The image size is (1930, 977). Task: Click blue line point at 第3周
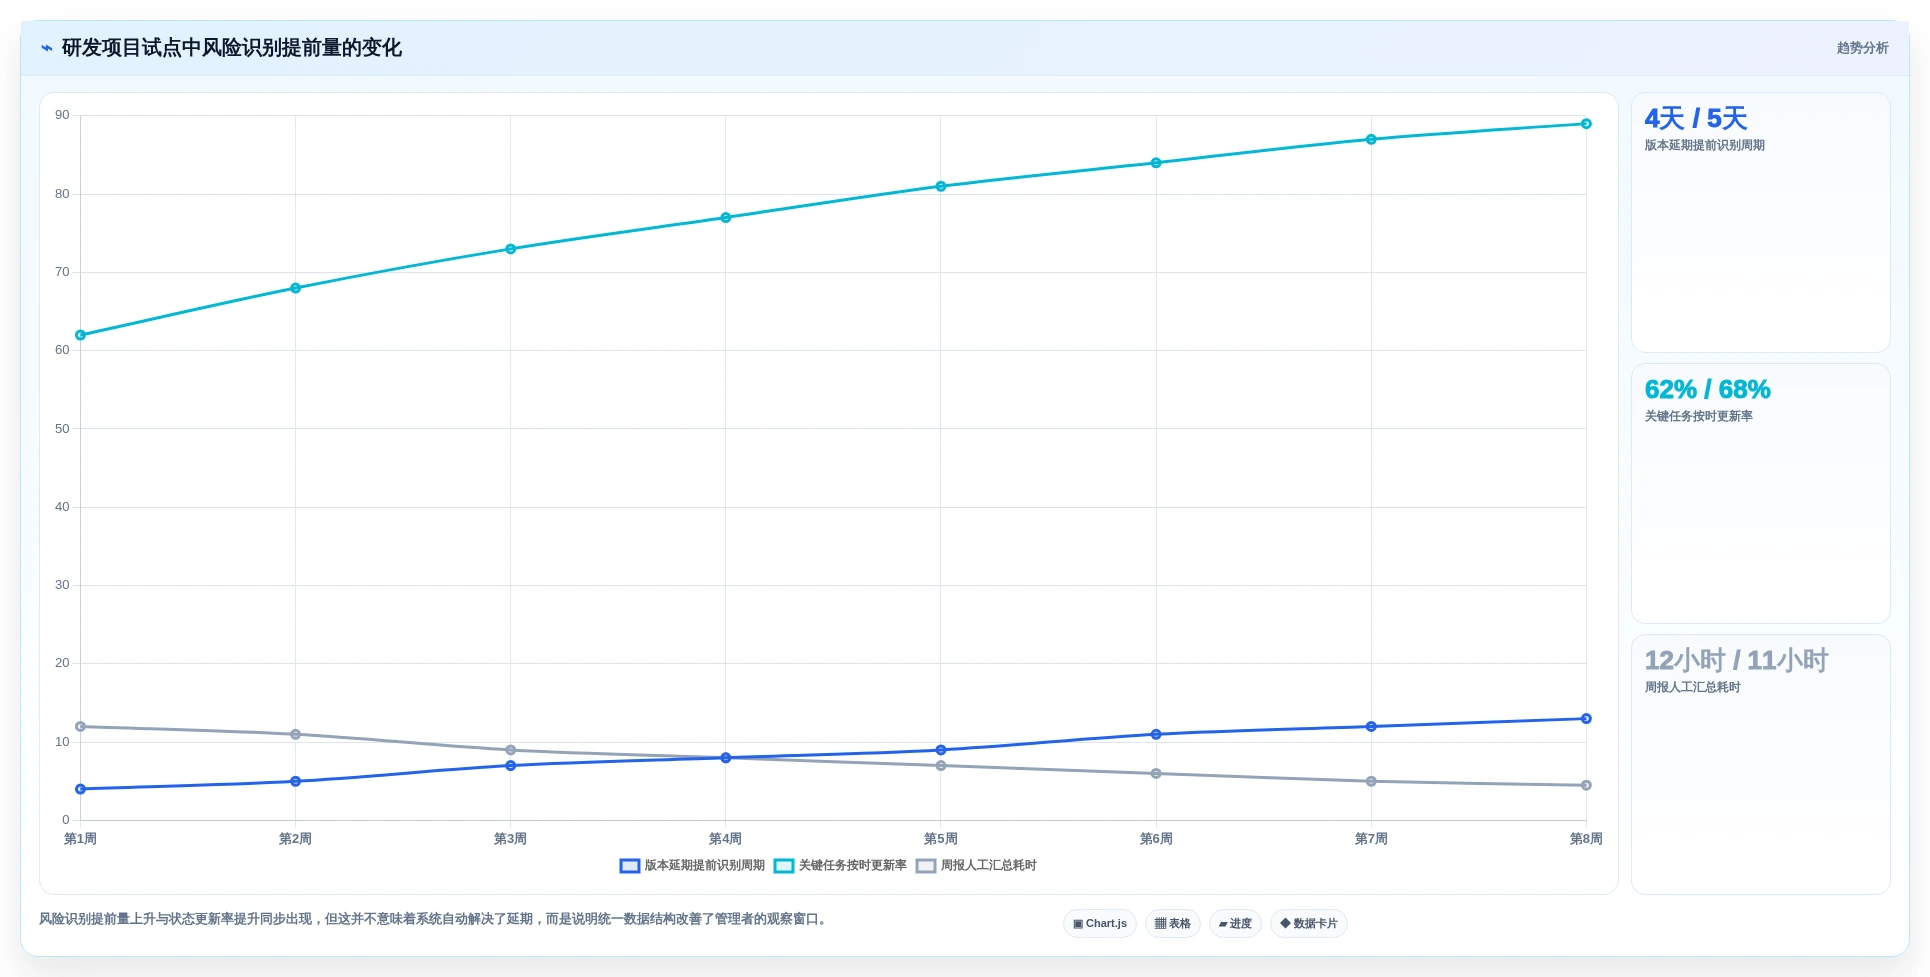[510, 766]
